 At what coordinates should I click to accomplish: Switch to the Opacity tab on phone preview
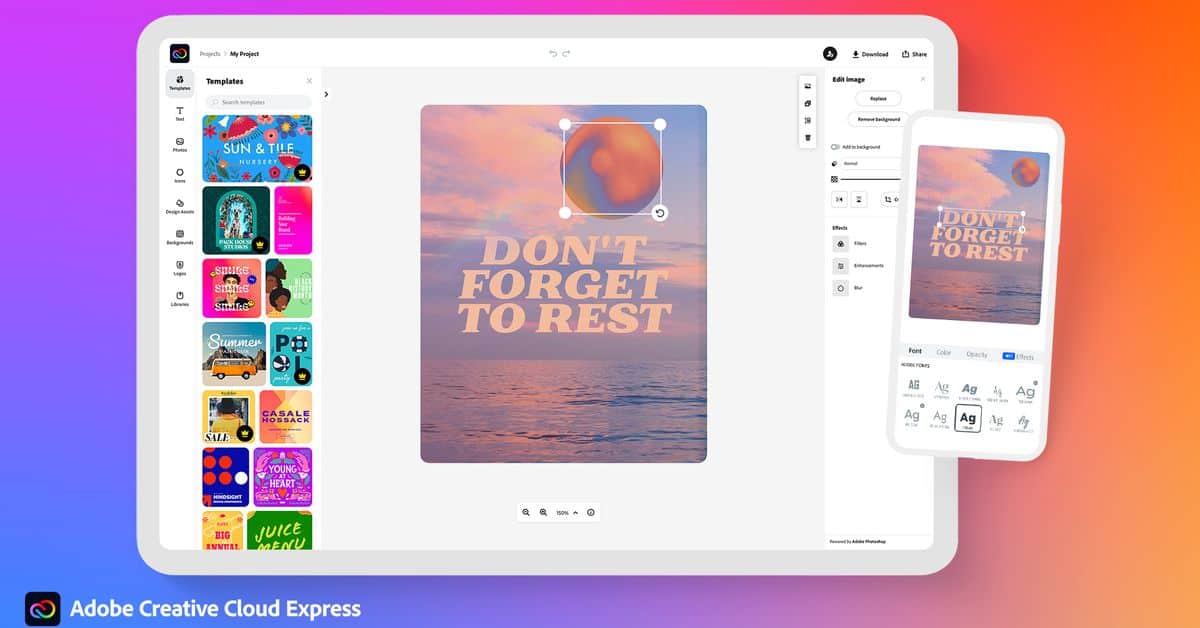point(976,352)
